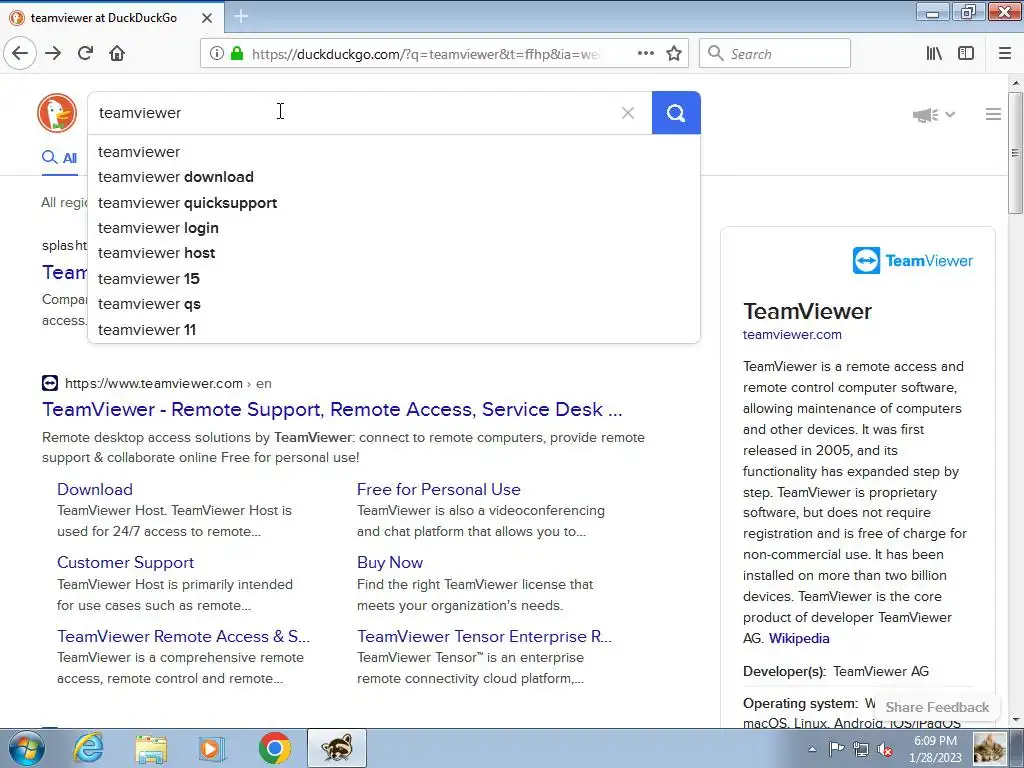This screenshot has height=768, width=1024.
Task: Go back to the previous page
Action: point(20,54)
